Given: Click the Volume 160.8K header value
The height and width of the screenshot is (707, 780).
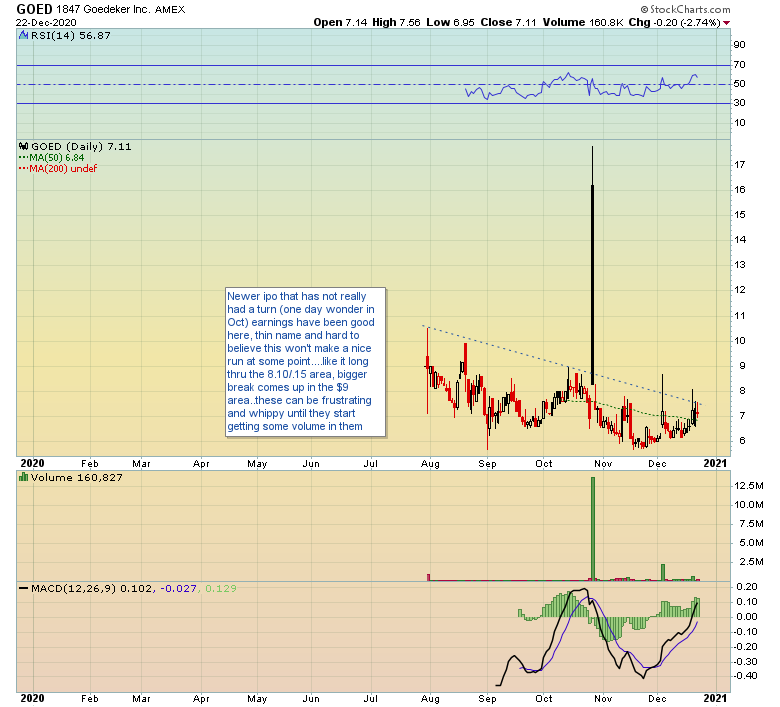Looking at the screenshot, I should pyautogui.click(x=583, y=22).
